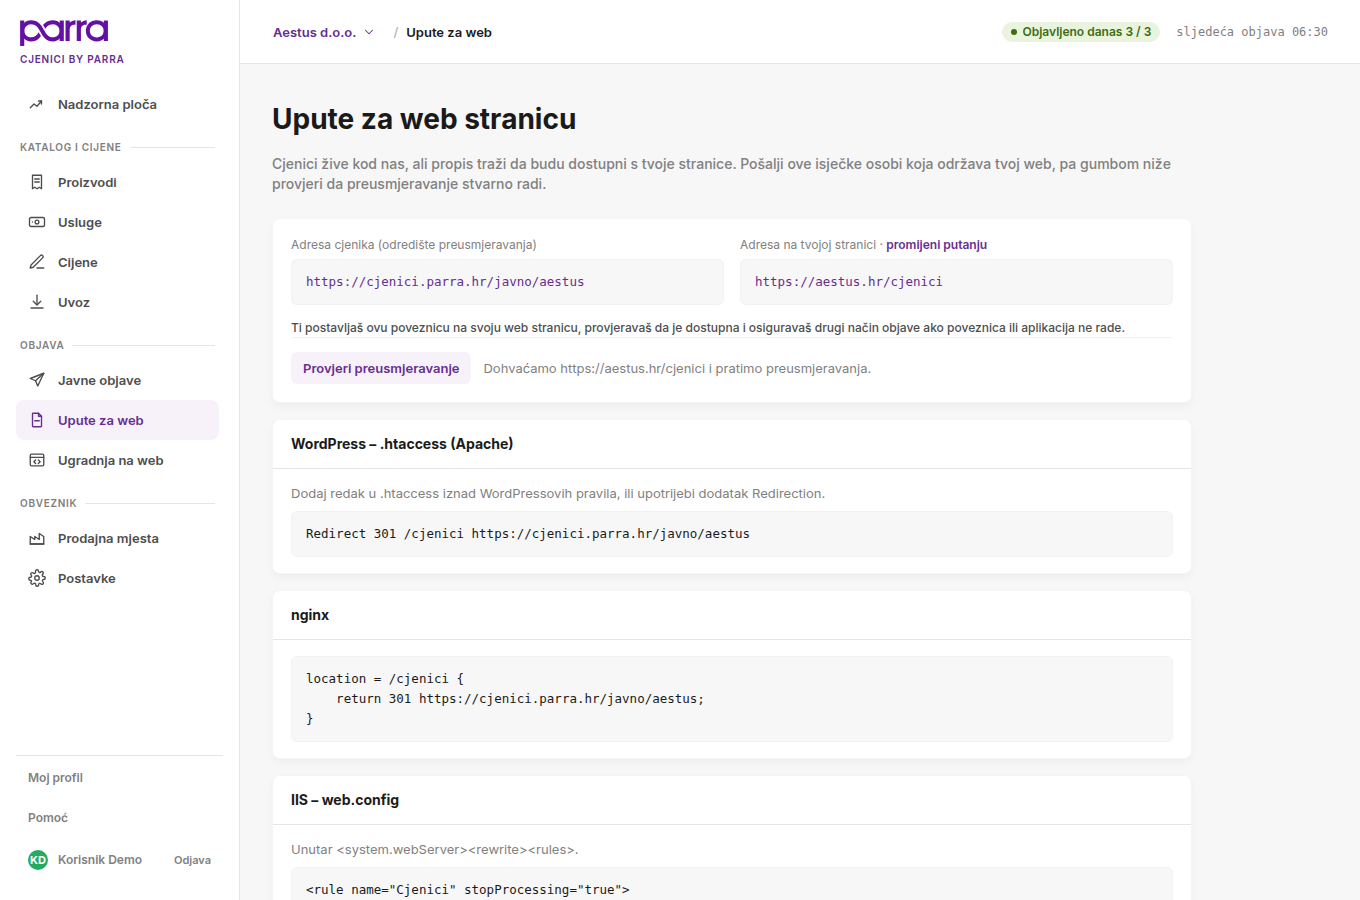
Task: Click Odjava to log out
Action: pos(192,860)
